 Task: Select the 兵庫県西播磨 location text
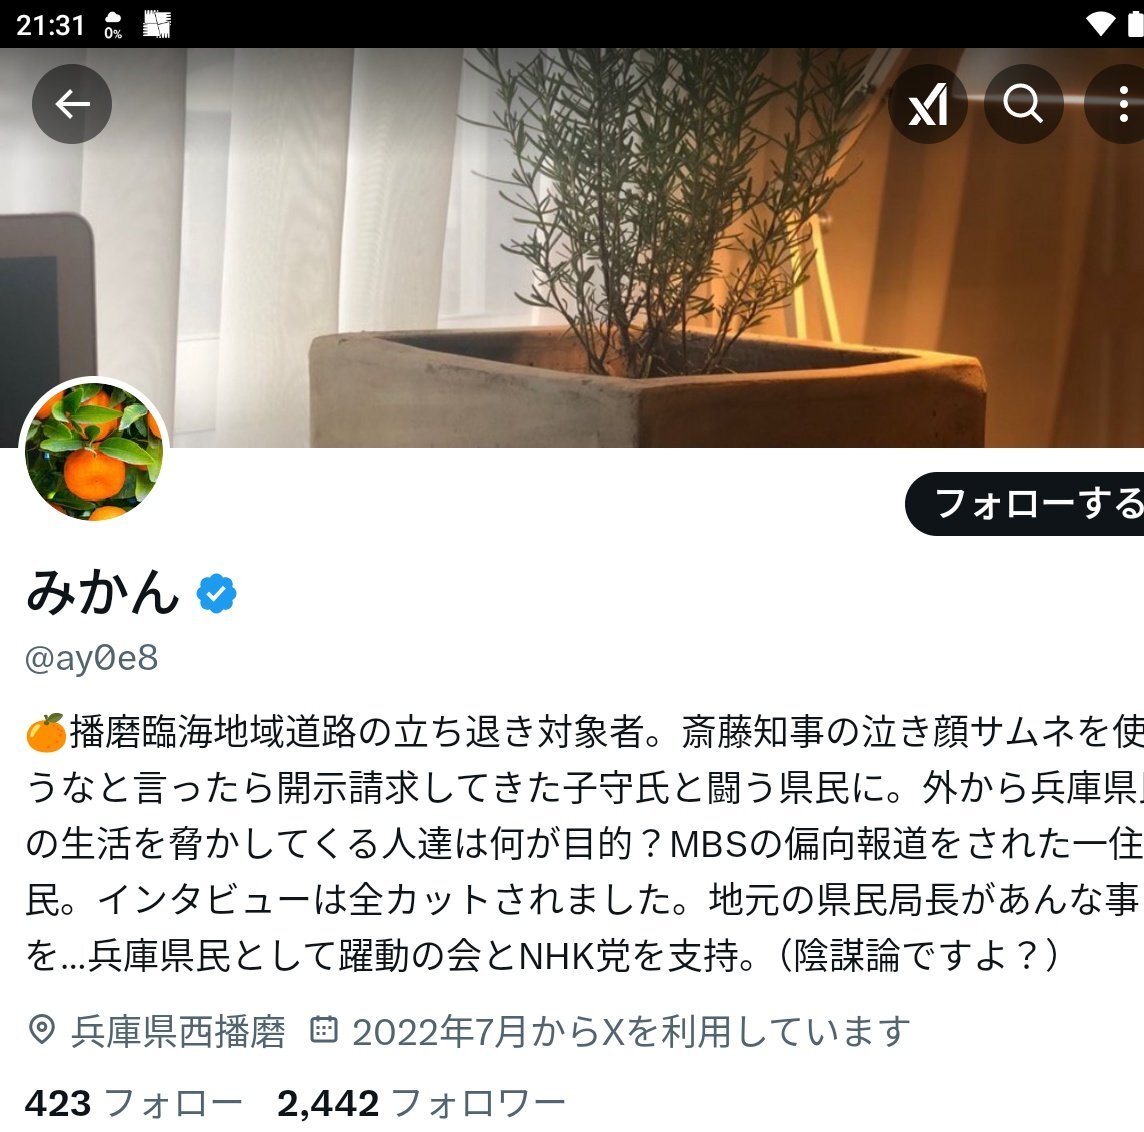click(178, 1031)
